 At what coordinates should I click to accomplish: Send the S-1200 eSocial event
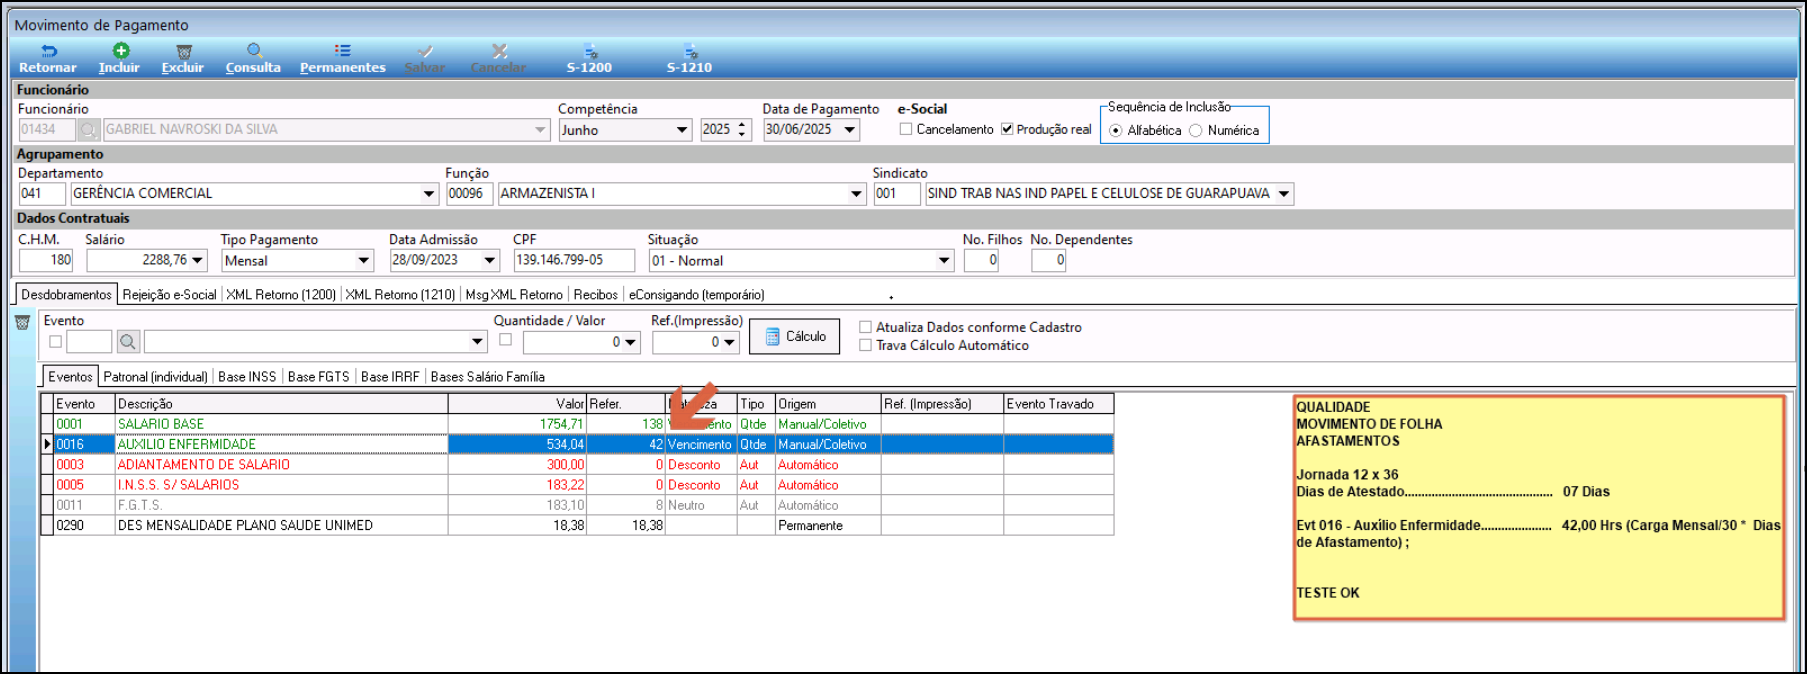589,58
